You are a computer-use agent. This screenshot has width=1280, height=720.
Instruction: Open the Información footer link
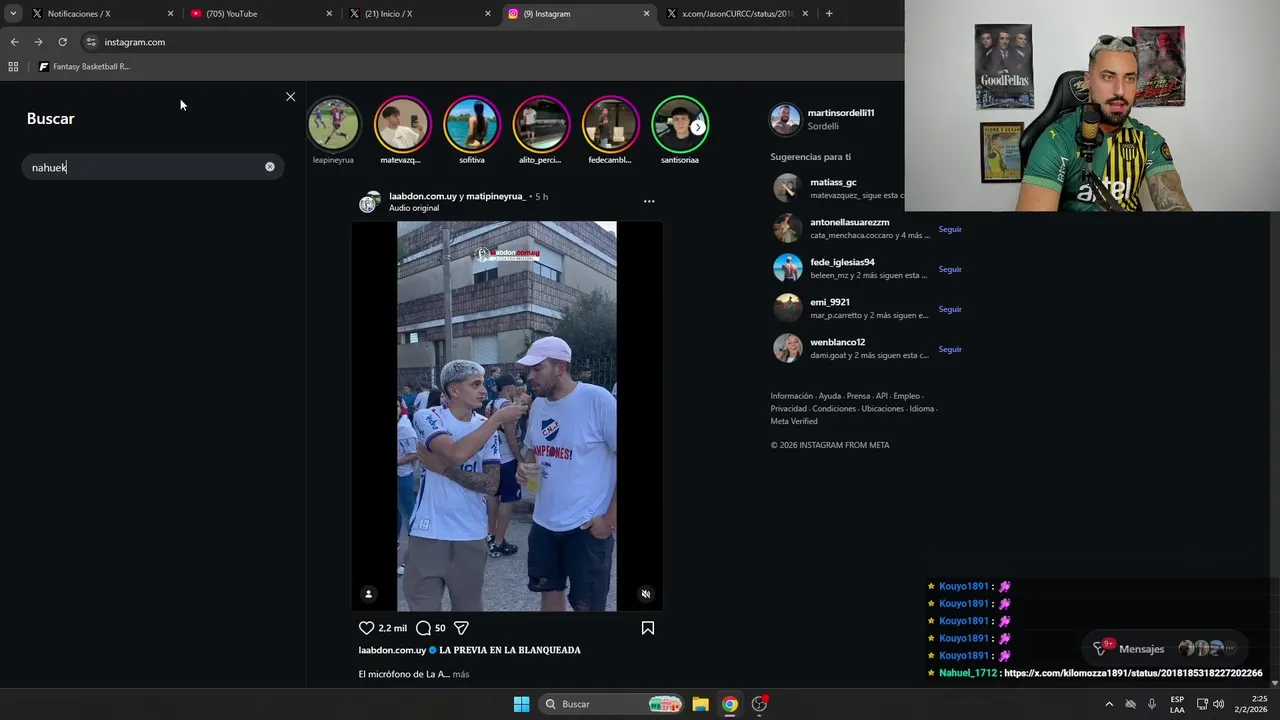791,396
